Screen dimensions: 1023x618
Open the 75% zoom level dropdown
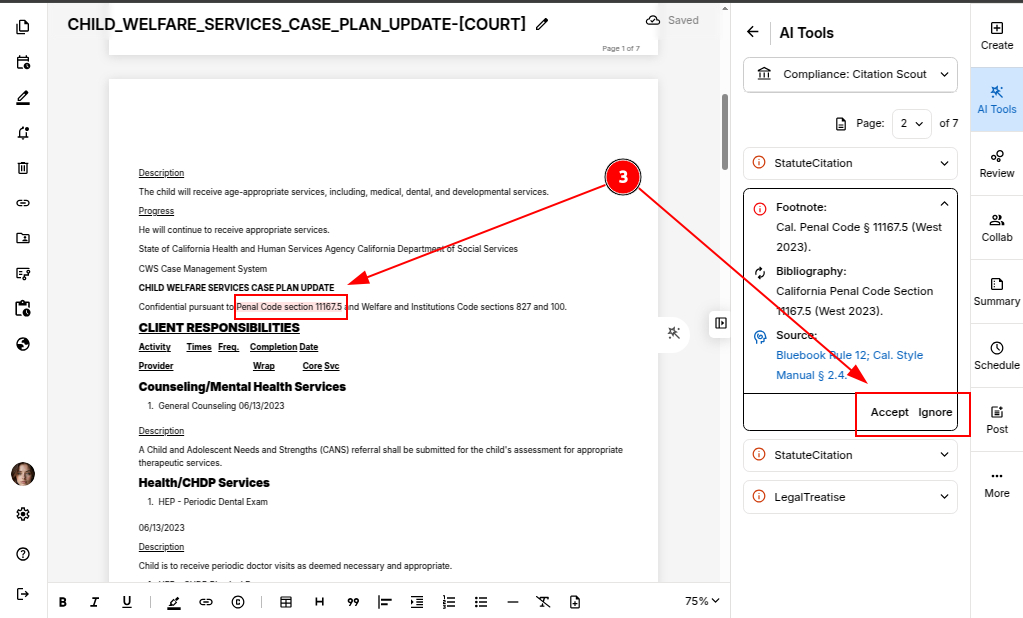tap(702, 602)
